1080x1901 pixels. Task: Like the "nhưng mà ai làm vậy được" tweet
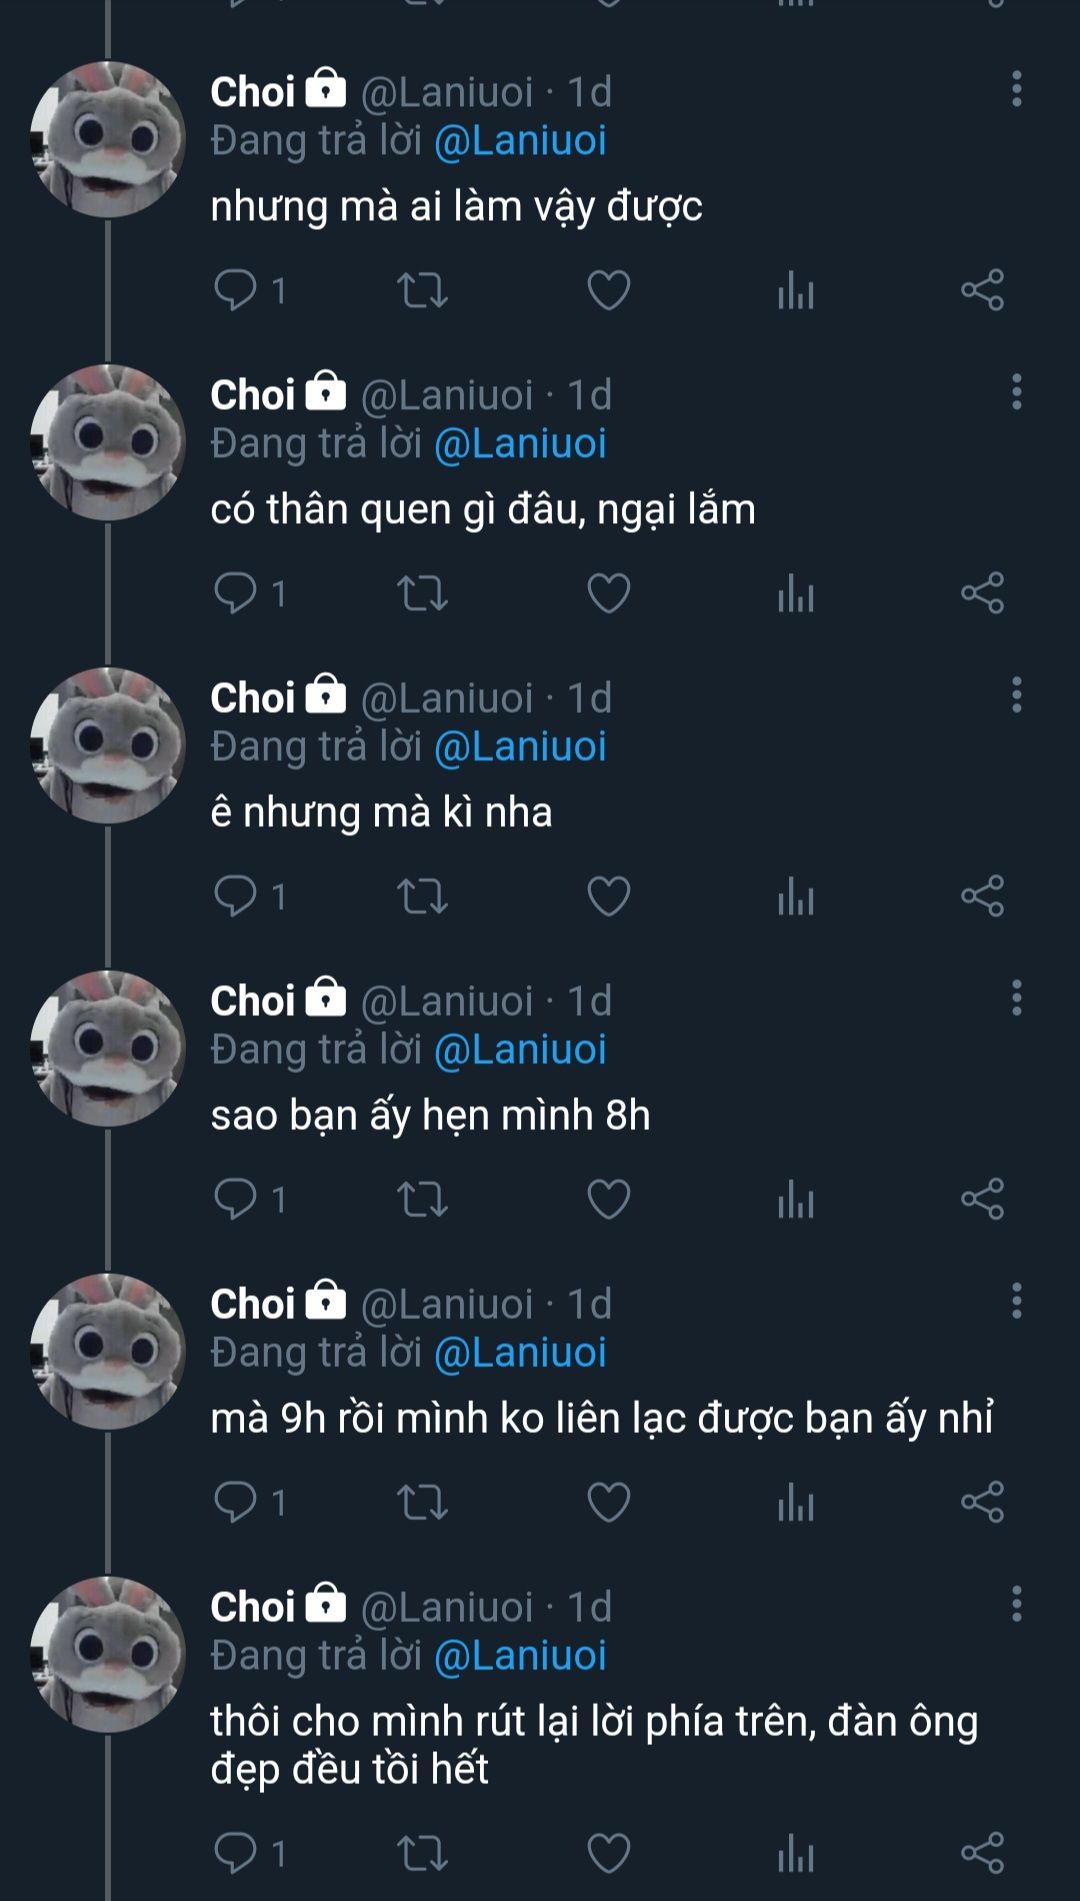[608, 290]
